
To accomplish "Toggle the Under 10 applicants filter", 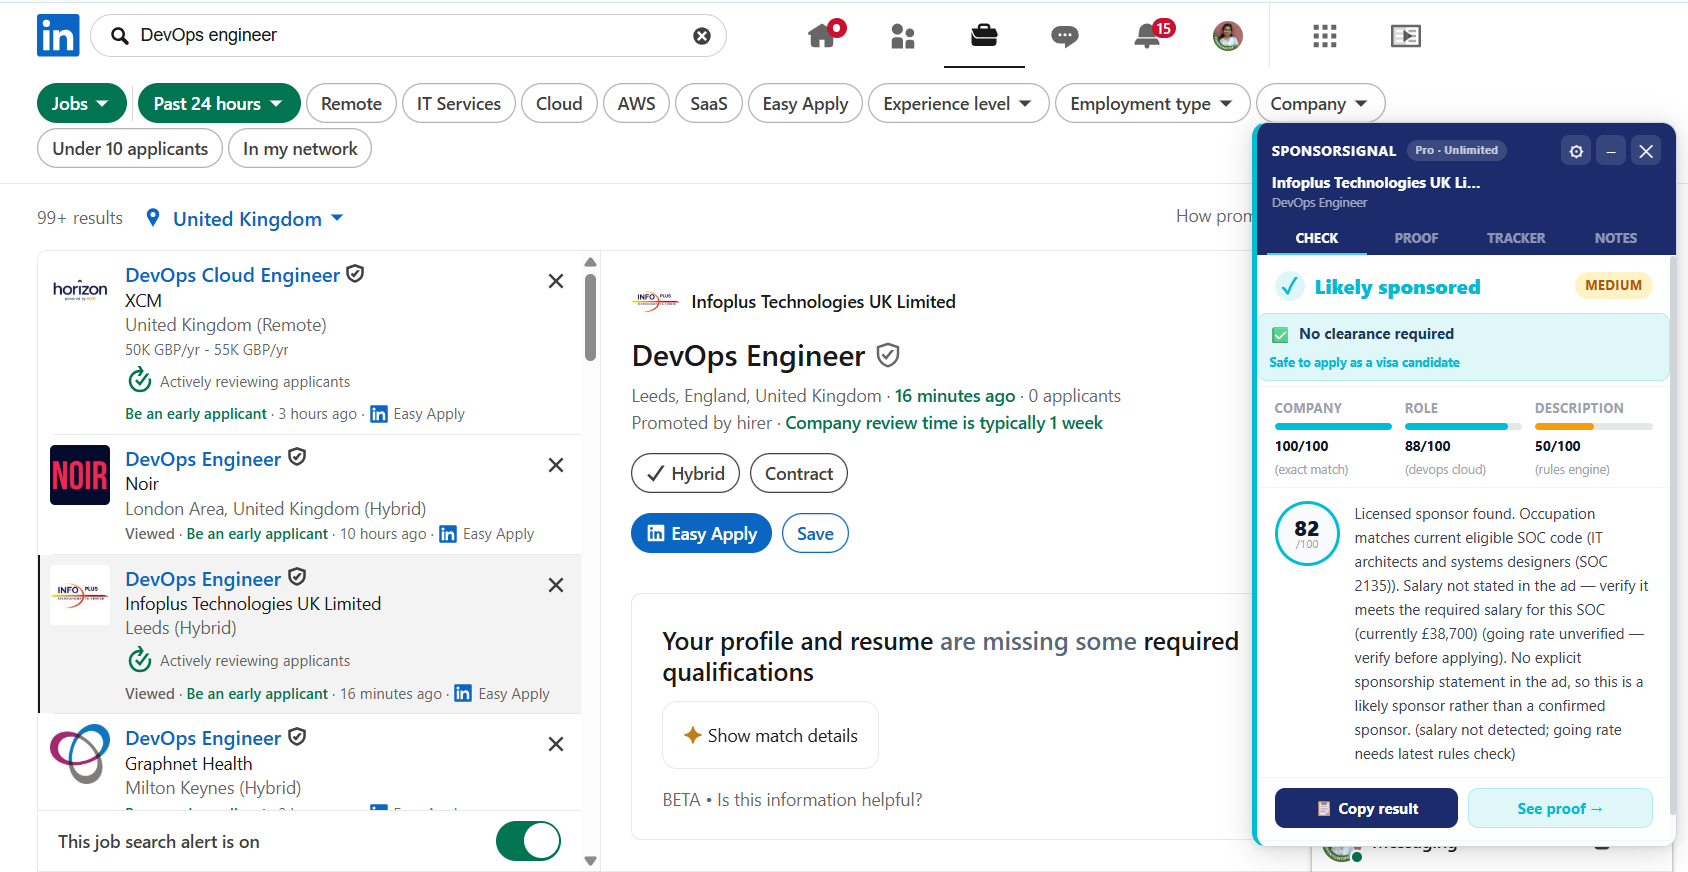I will [x=130, y=148].
